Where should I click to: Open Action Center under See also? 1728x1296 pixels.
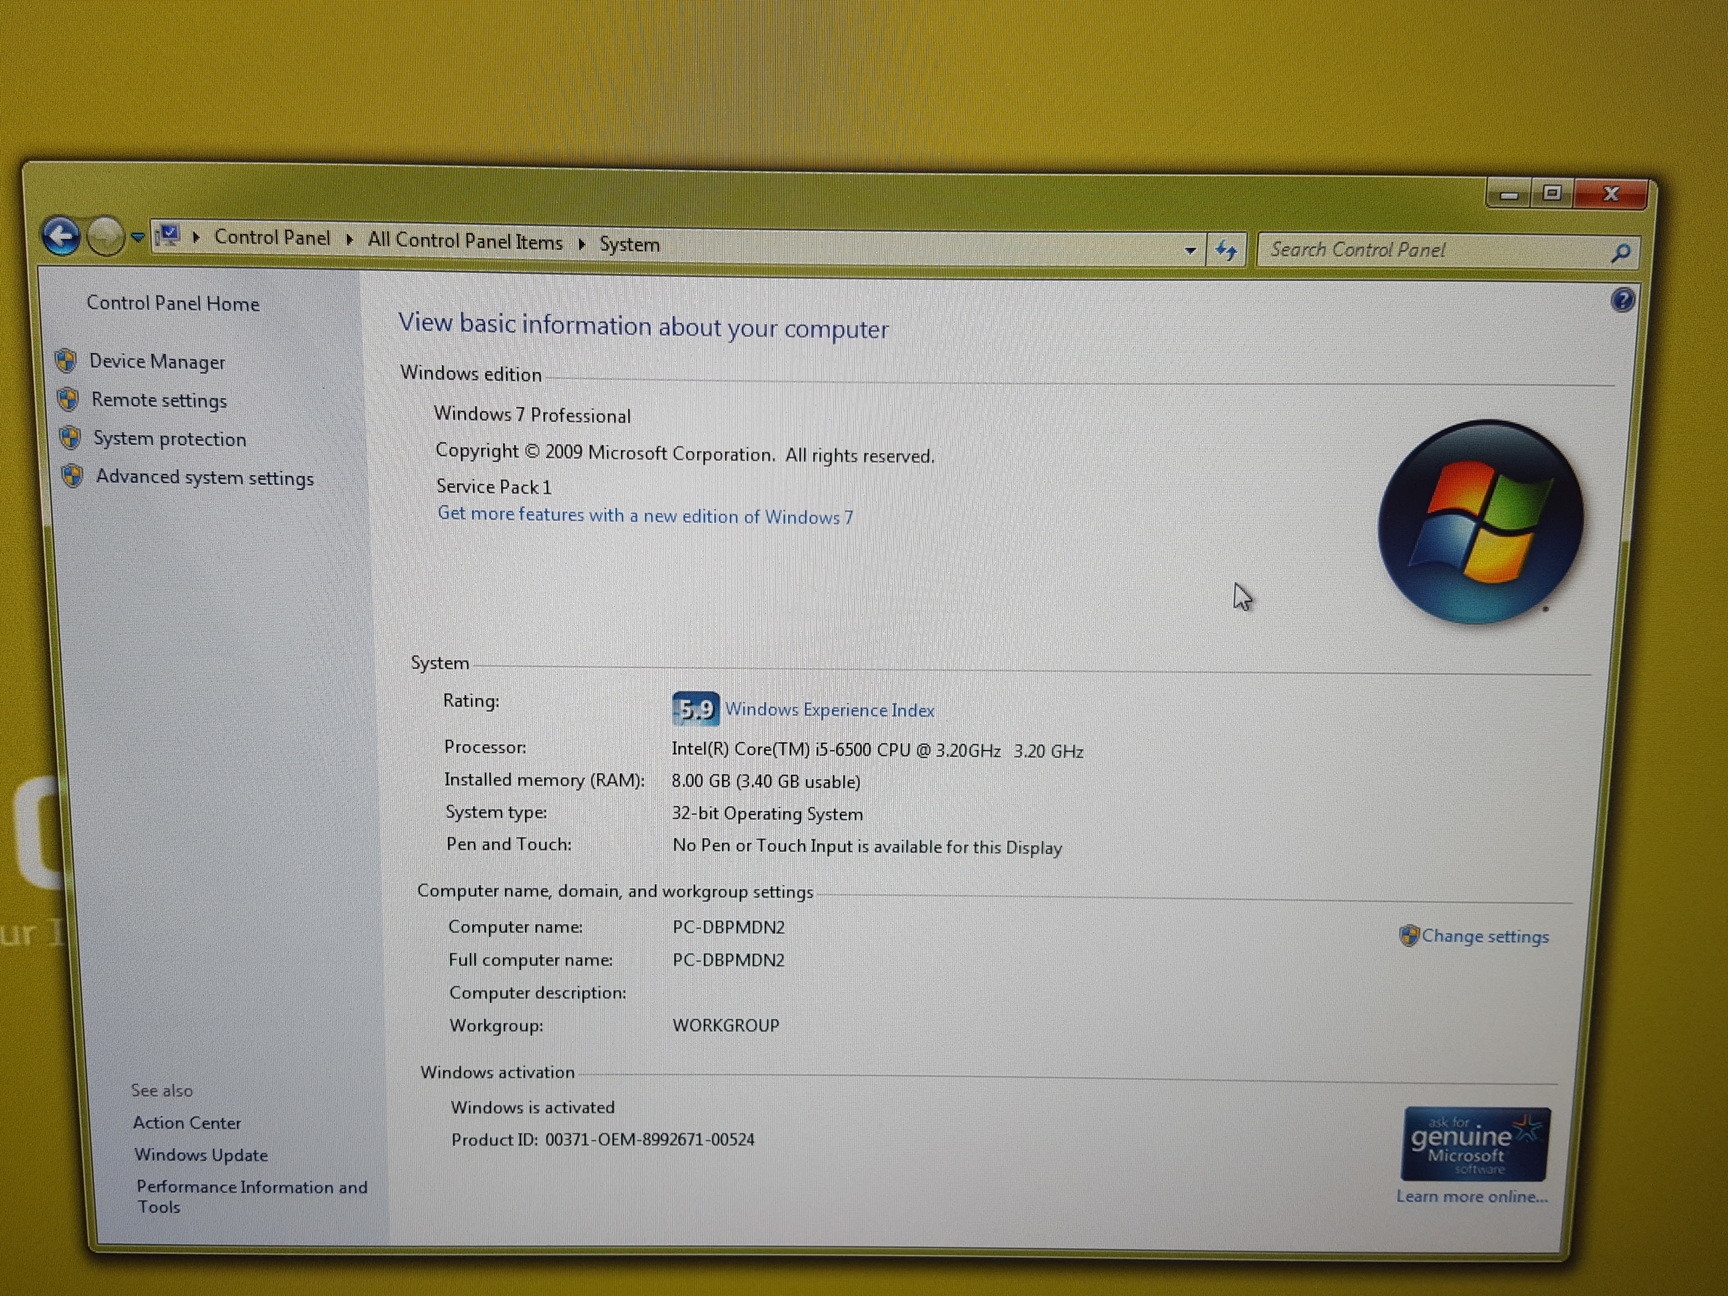pos(187,1123)
